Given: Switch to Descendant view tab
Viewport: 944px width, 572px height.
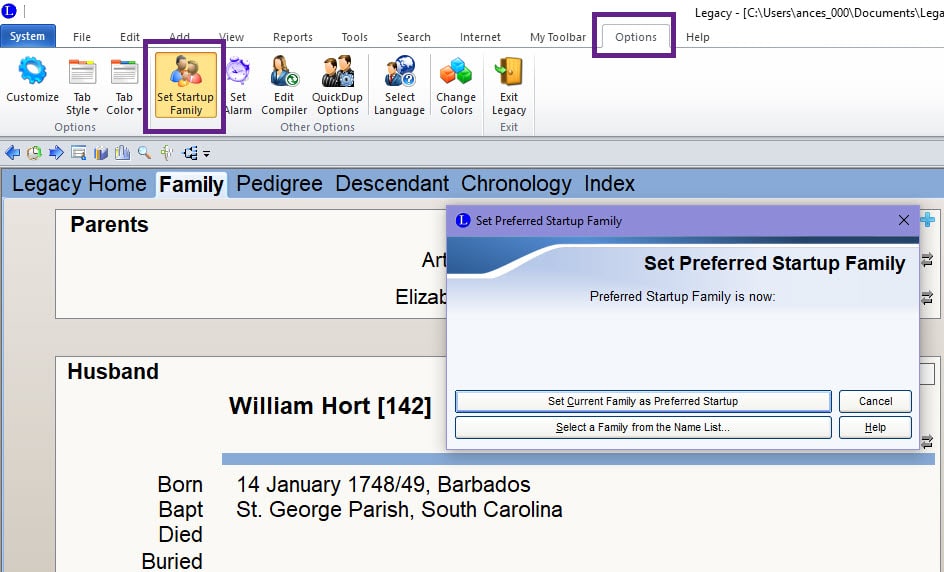Looking at the screenshot, I should coord(392,184).
